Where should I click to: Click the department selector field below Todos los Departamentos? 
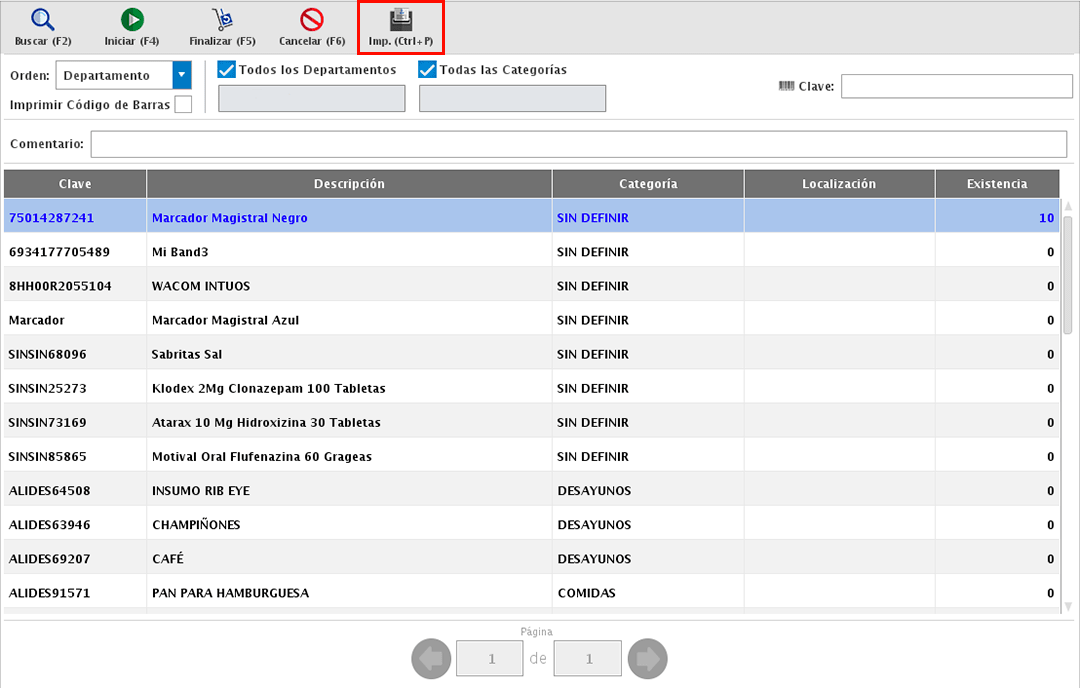pyautogui.click(x=311, y=98)
